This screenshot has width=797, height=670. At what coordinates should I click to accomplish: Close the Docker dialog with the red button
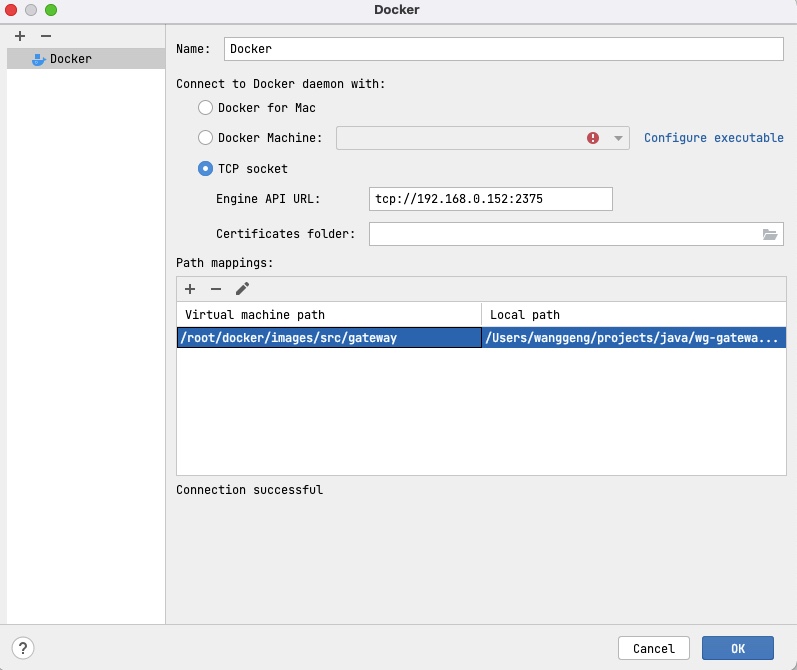[x=11, y=10]
